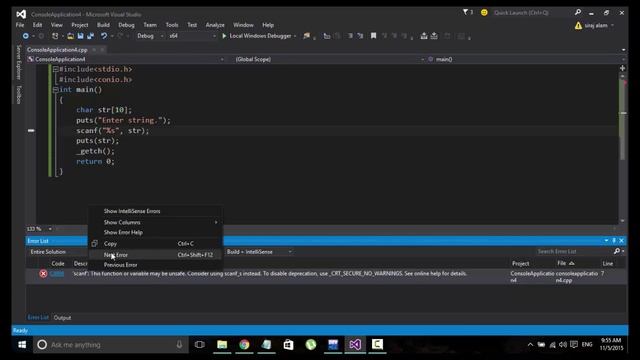Screen dimensions: 640x360
Task: Click the undo toolbar icon
Action: click(x=104, y=36)
